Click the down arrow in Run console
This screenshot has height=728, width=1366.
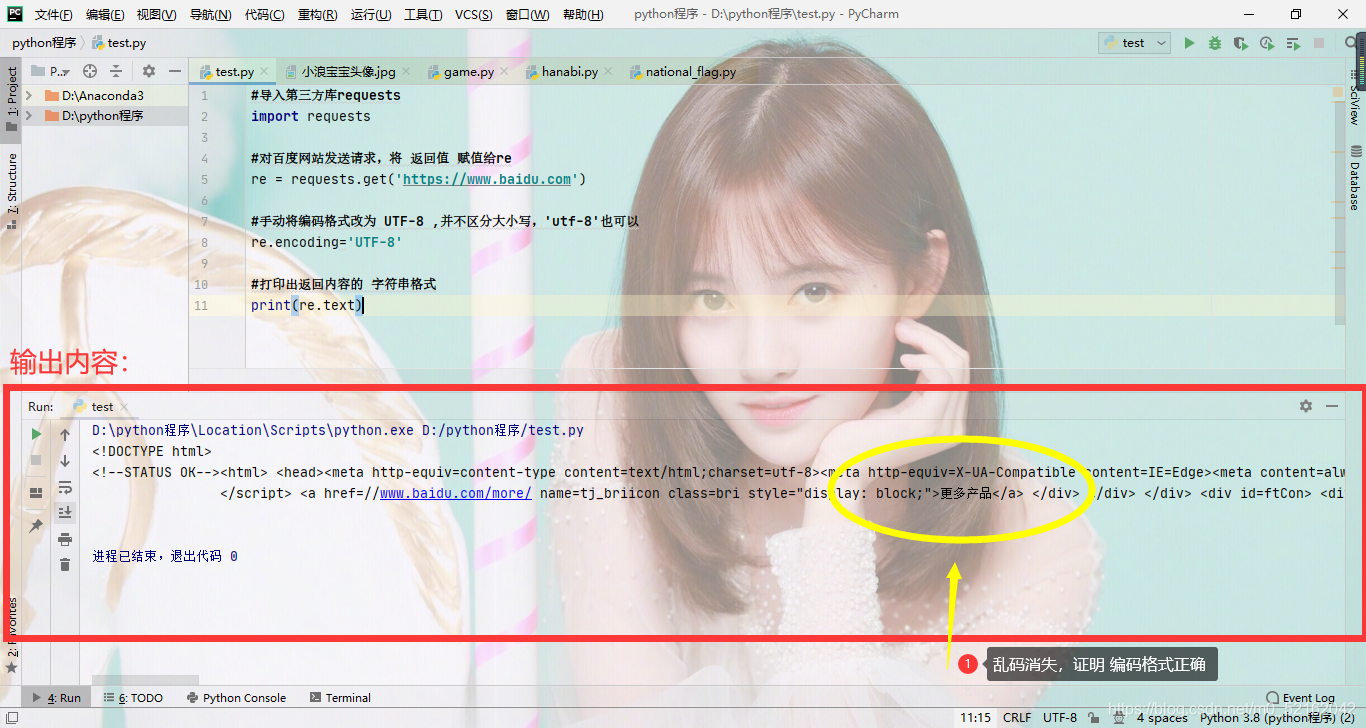pos(65,461)
